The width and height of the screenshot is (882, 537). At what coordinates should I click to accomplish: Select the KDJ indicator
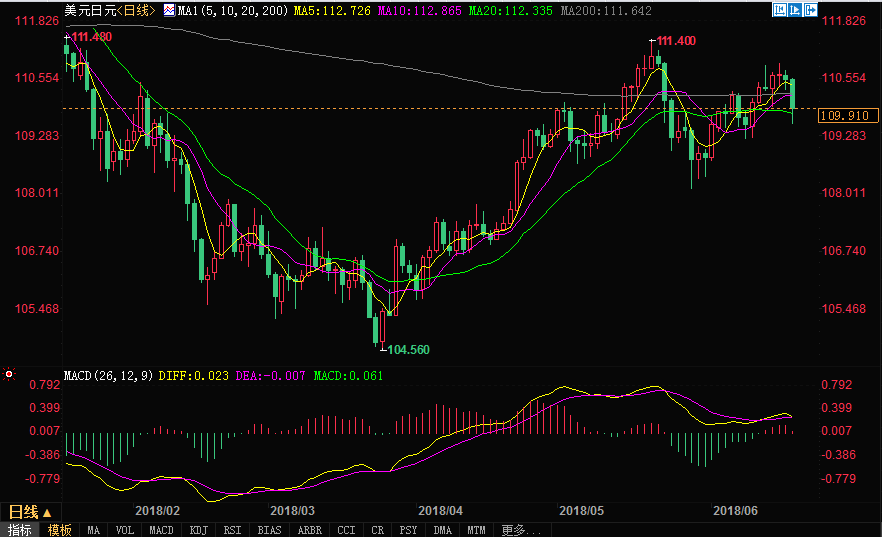click(198, 530)
